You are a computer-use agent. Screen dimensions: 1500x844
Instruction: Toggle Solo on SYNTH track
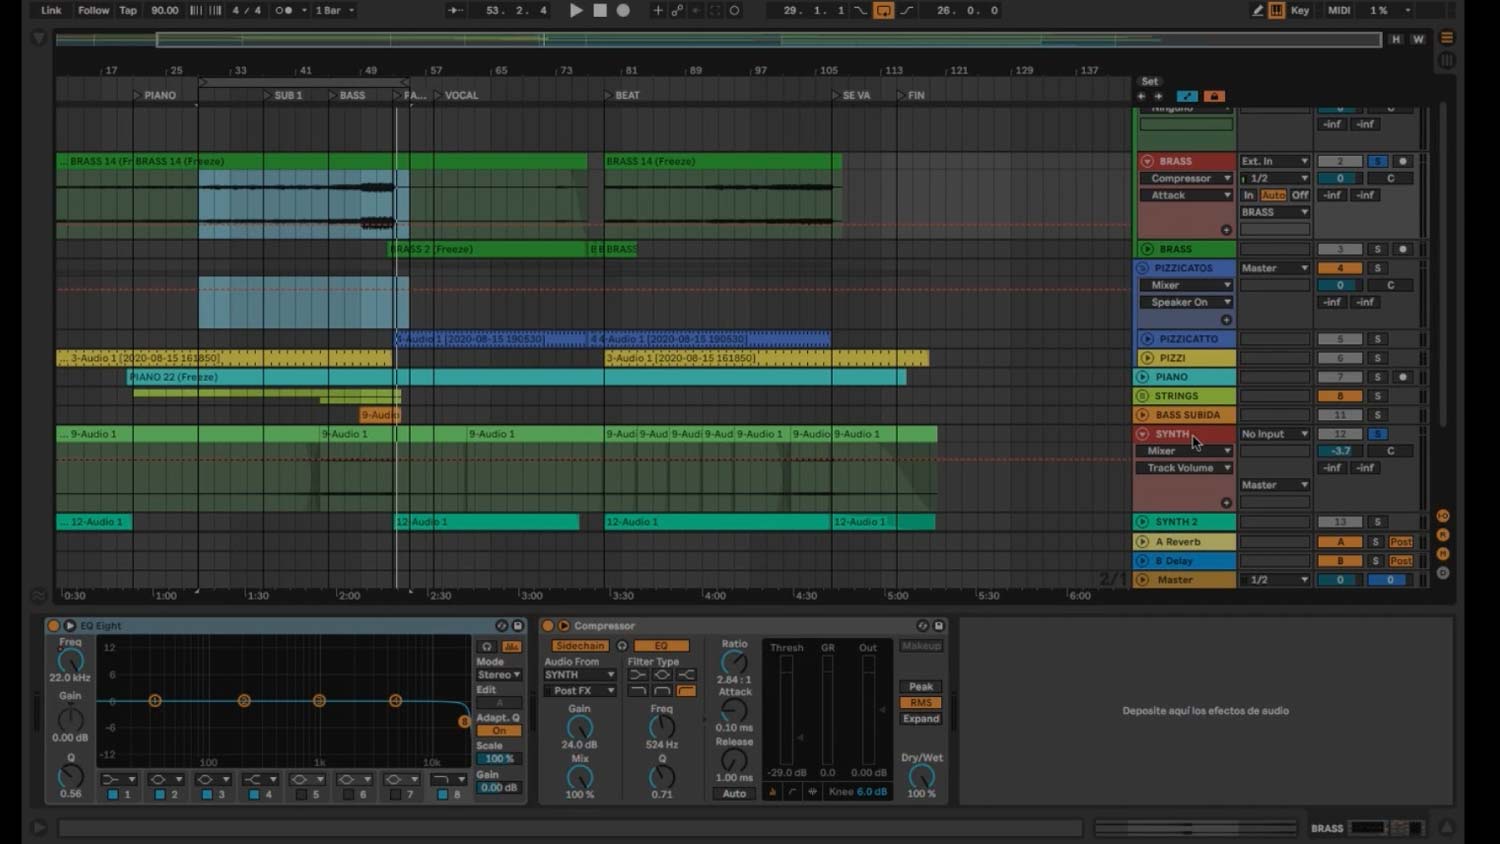click(1378, 434)
